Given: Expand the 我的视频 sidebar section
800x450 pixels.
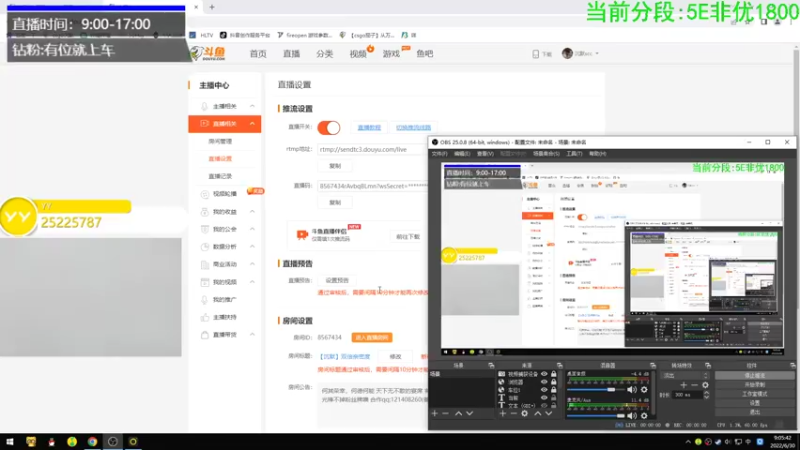Looking at the screenshot, I should pyautogui.click(x=252, y=282).
